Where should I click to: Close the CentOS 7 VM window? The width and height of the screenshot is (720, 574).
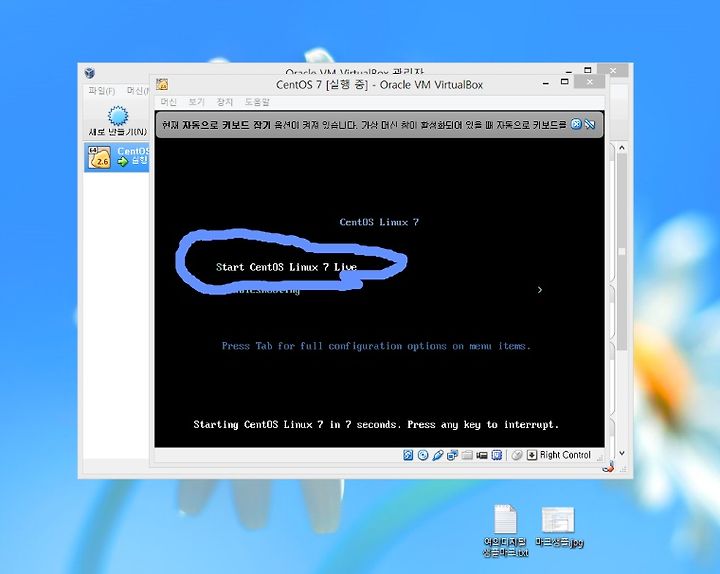590,82
